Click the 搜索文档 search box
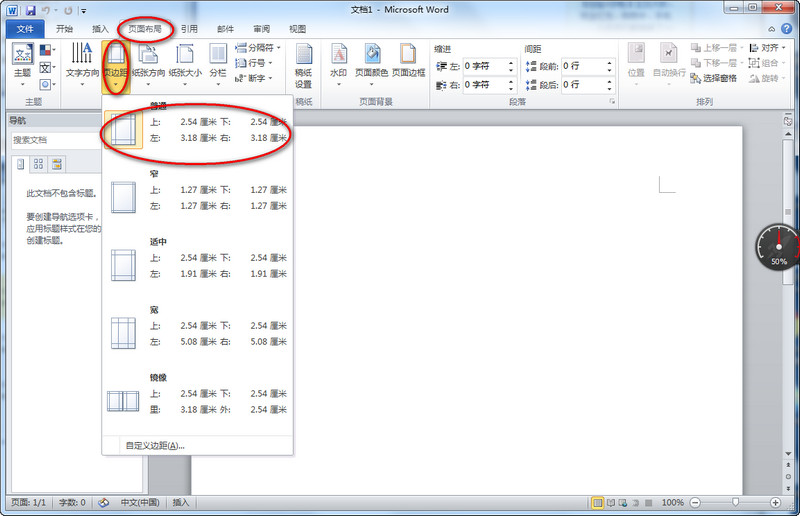 pos(56,140)
